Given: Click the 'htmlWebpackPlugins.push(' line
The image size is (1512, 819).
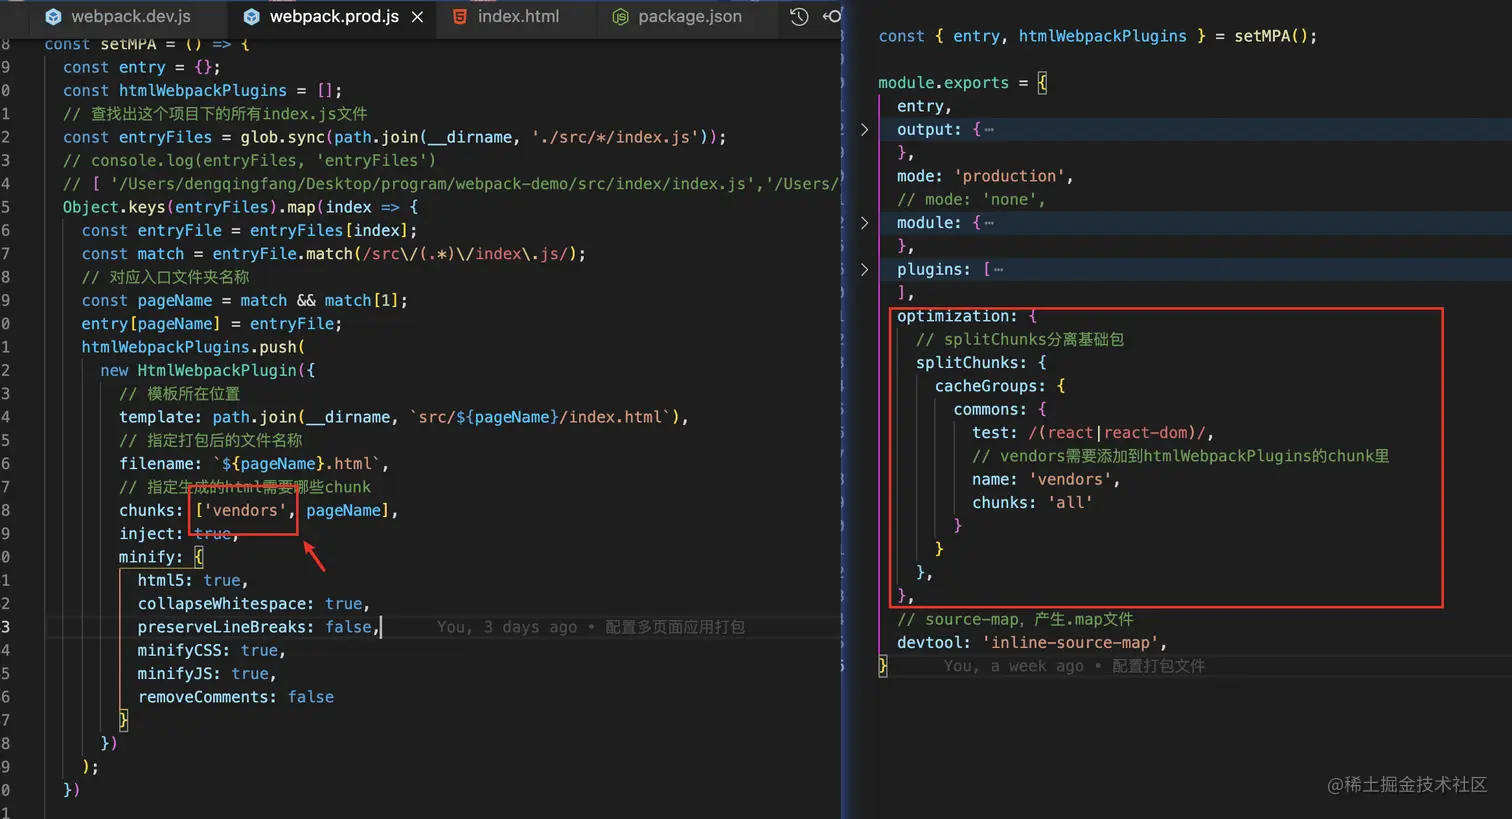Looking at the screenshot, I should [193, 347].
